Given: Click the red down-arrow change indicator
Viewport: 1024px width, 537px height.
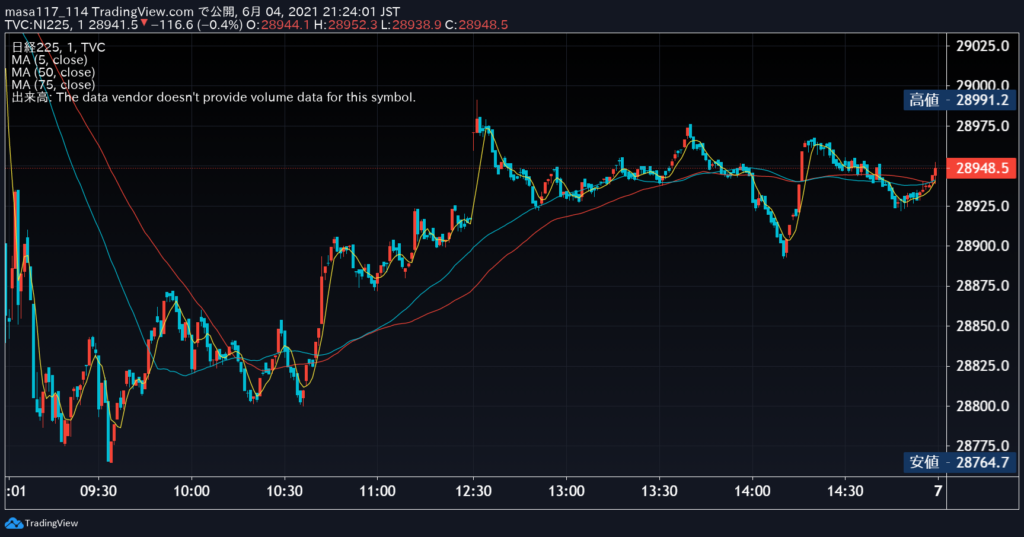Looking at the screenshot, I should [x=144, y=24].
